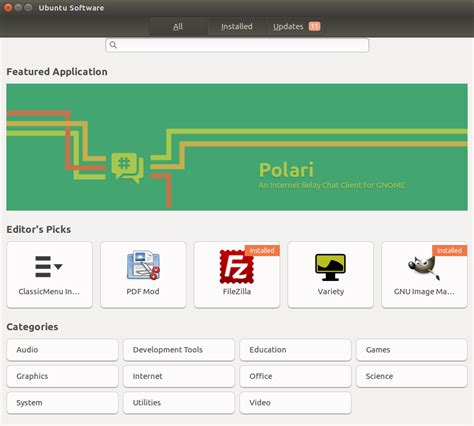Click the Installed ribbon on GNU Image

(x=450, y=250)
